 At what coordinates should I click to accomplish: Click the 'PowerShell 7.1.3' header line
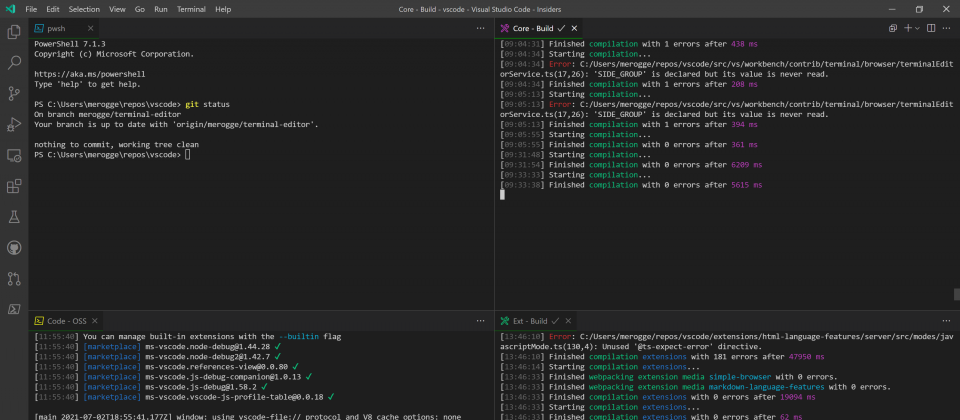(70, 44)
